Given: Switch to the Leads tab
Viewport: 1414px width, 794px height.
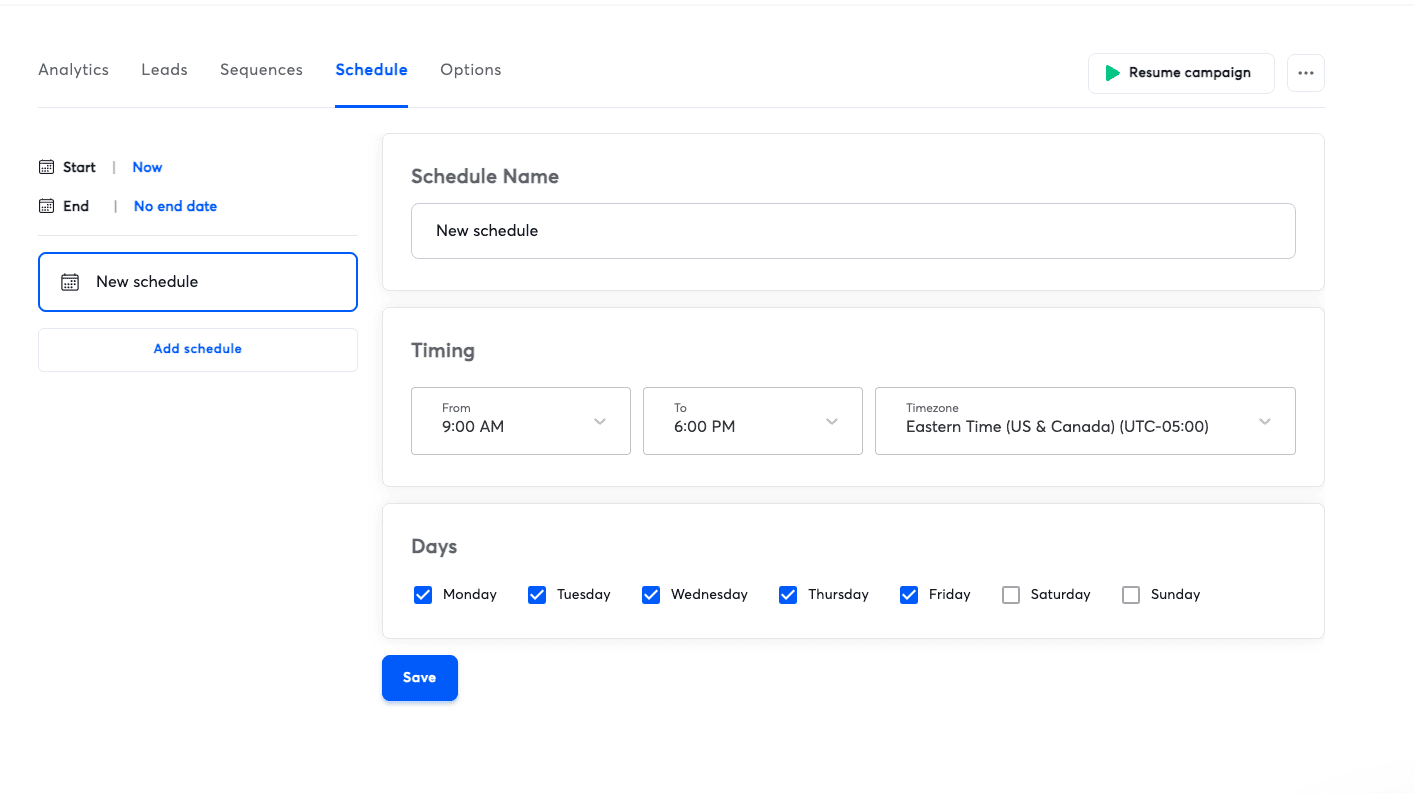Looking at the screenshot, I should tap(165, 70).
